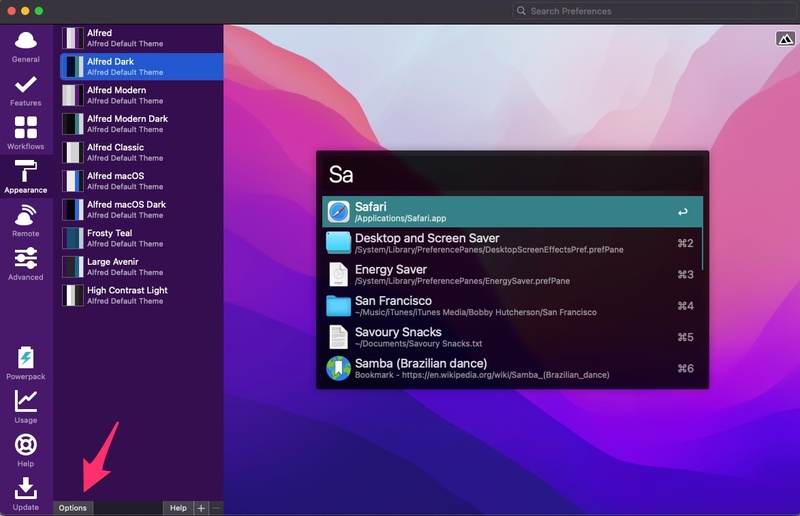The width and height of the screenshot is (800, 516).
Task: Click the Large Avenir theme color thumbnail
Action: coord(73,267)
